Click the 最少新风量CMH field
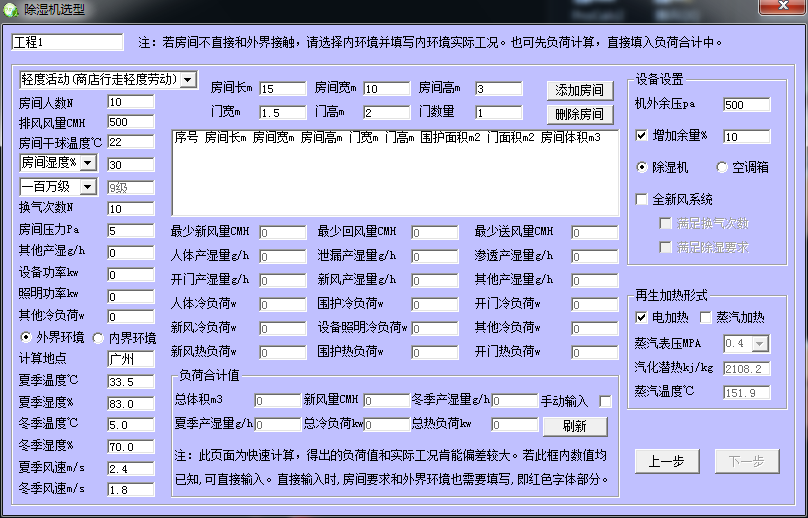Image resolution: width=808 pixels, height=518 pixels. (283, 232)
